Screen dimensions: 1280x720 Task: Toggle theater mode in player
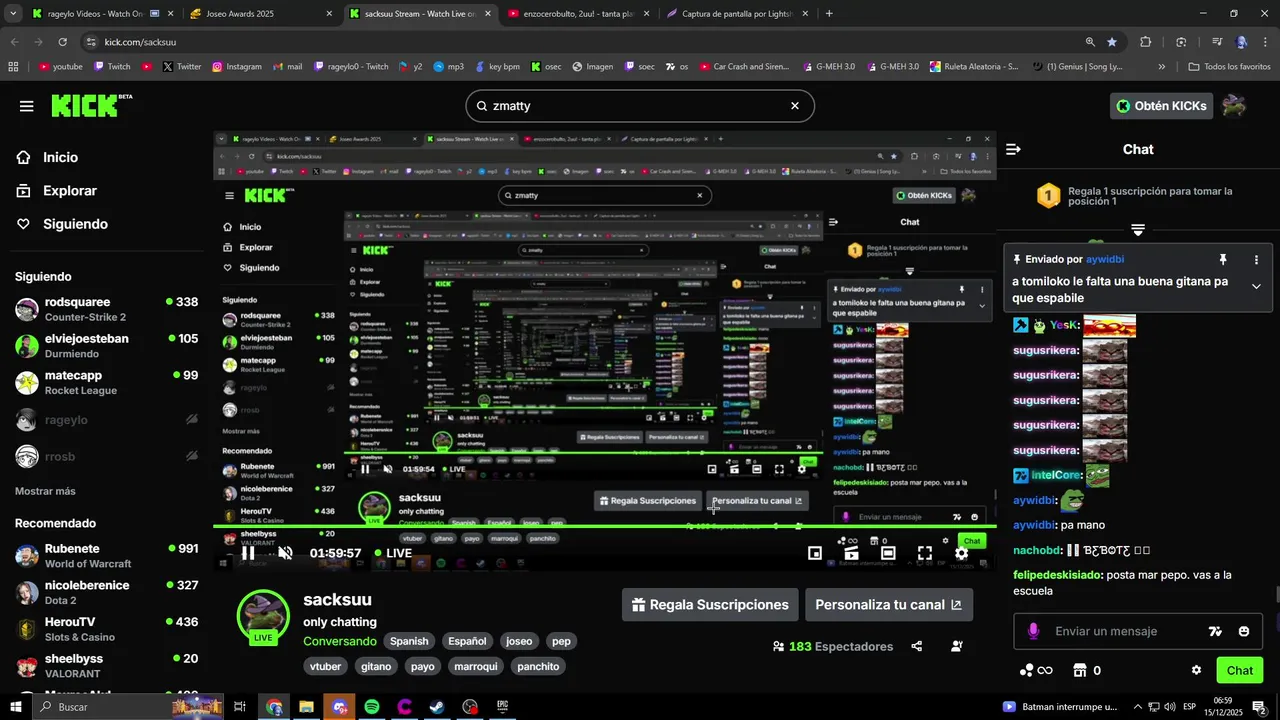tap(888, 553)
